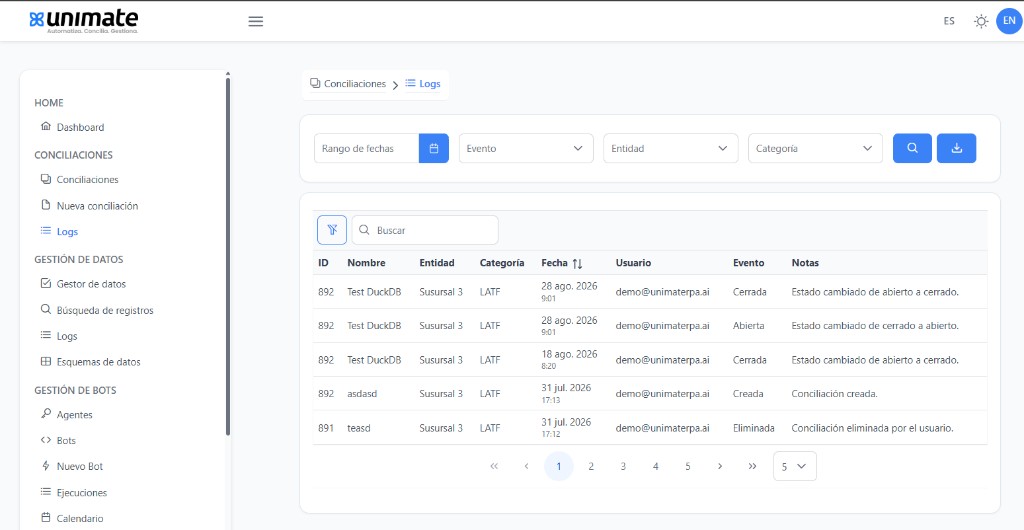The width and height of the screenshot is (1024, 530).
Task: Click the Dashboard house icon
Action: click(x=46, y=126)
